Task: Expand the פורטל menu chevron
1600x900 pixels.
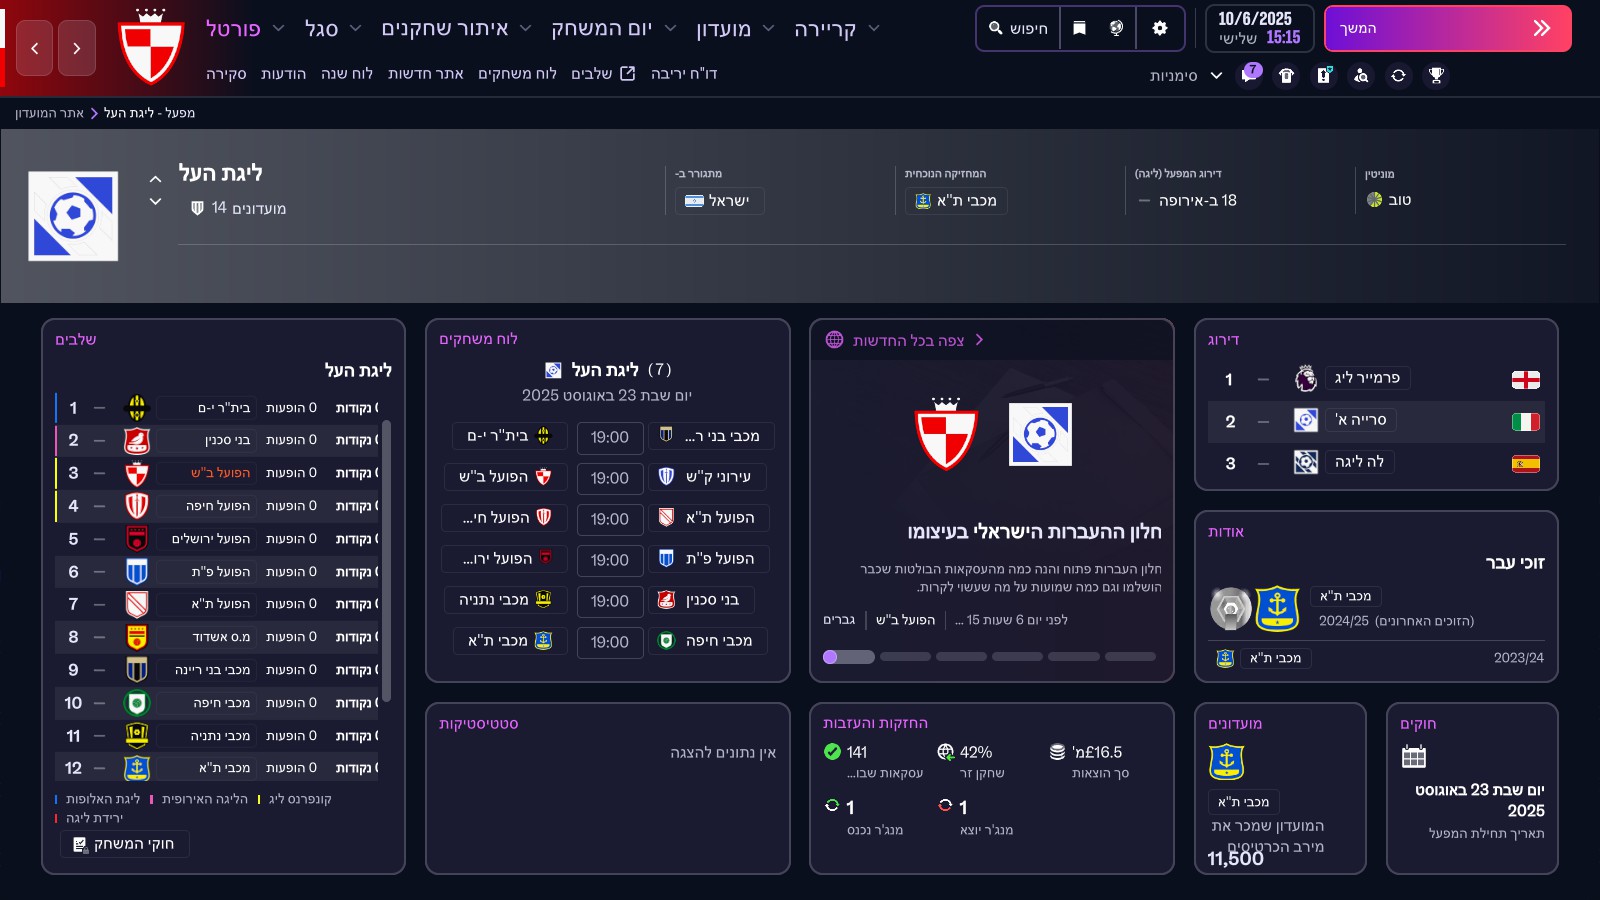Action: [279, 29]
